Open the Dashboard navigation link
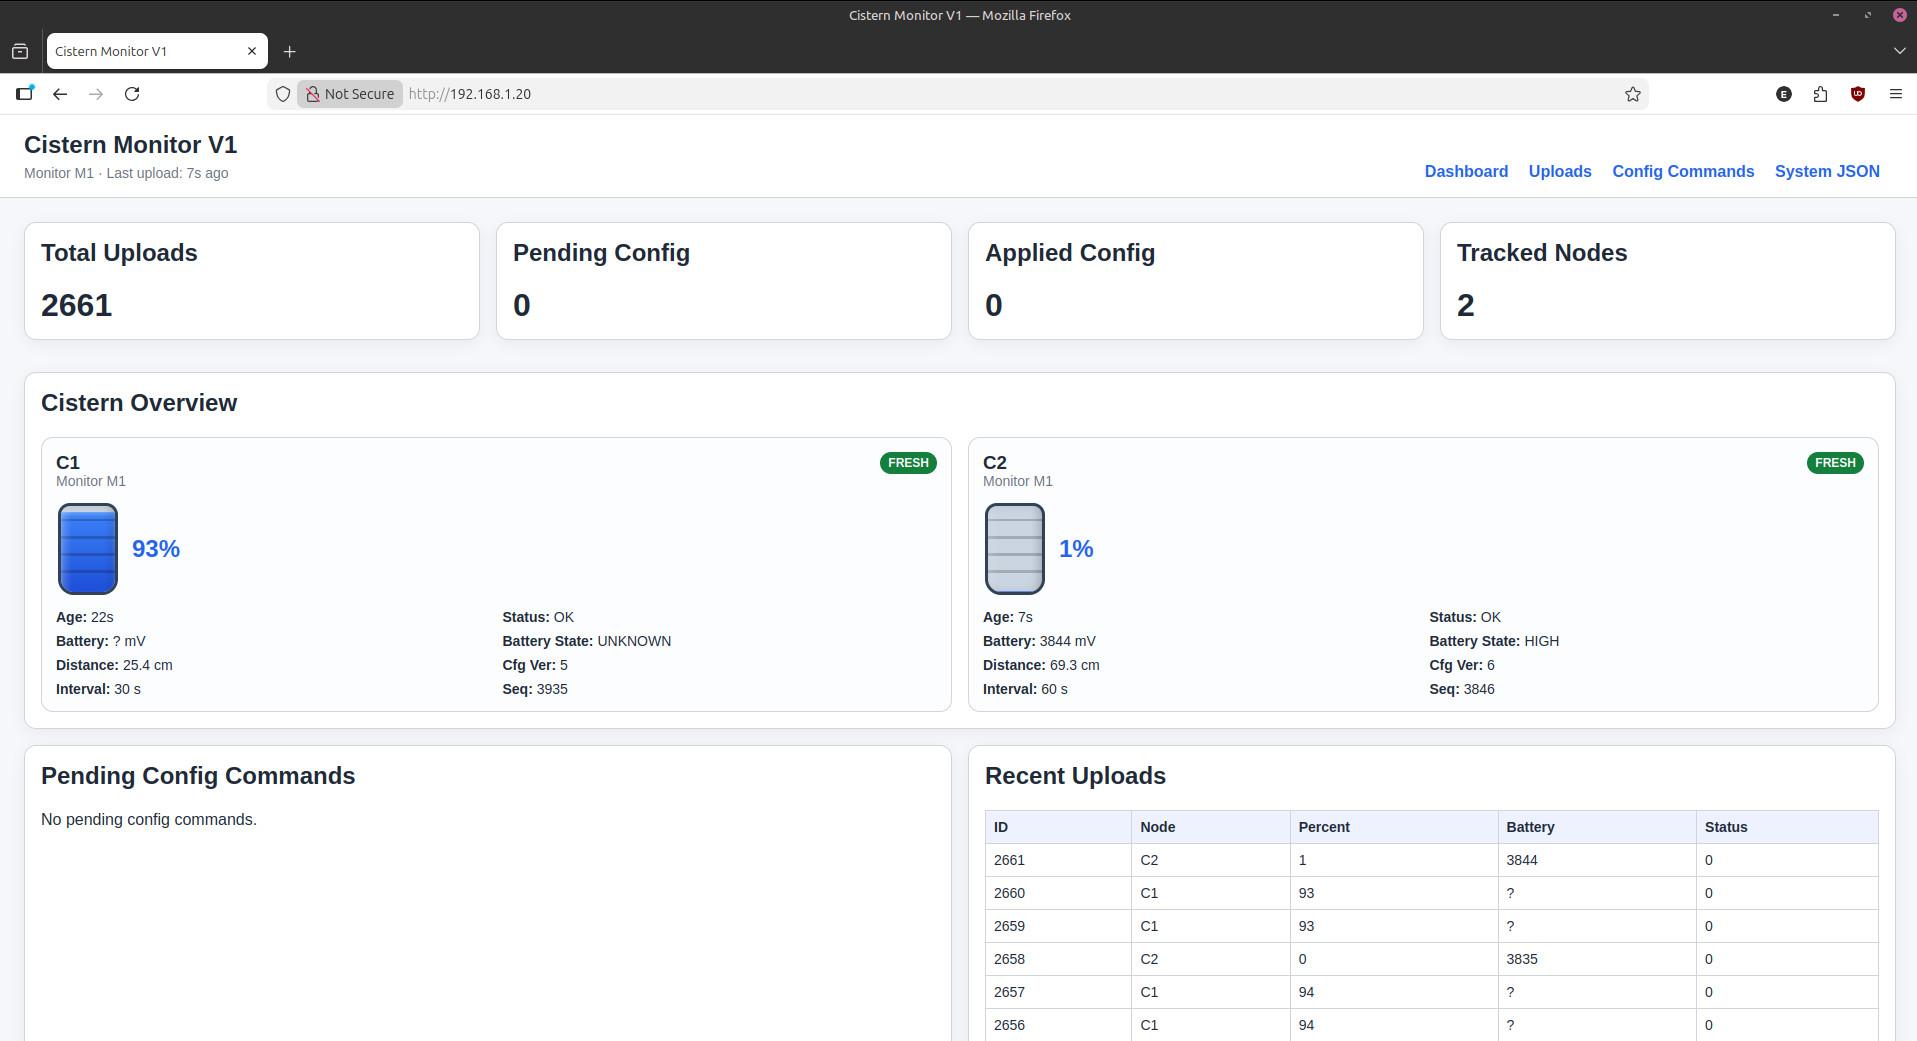Screen dimensions: 1917x1041 point(1465,172)
